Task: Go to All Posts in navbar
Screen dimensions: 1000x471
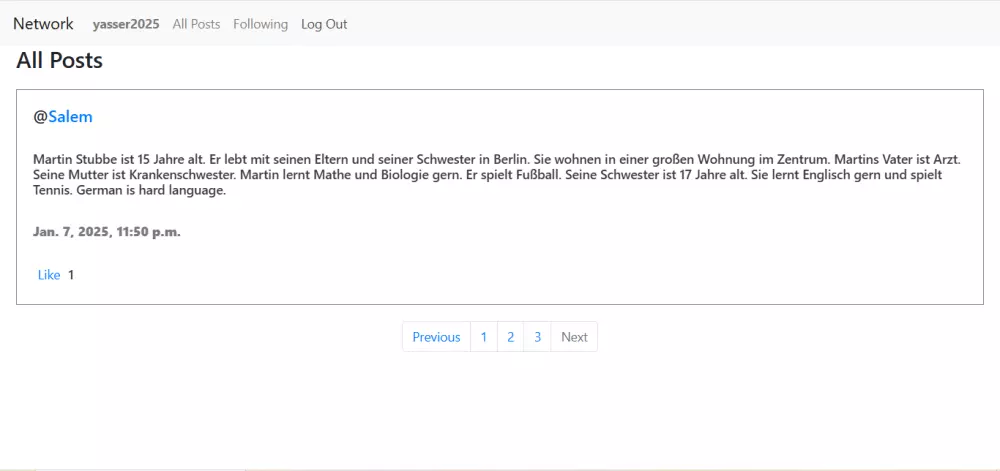Action: [196, 24]
